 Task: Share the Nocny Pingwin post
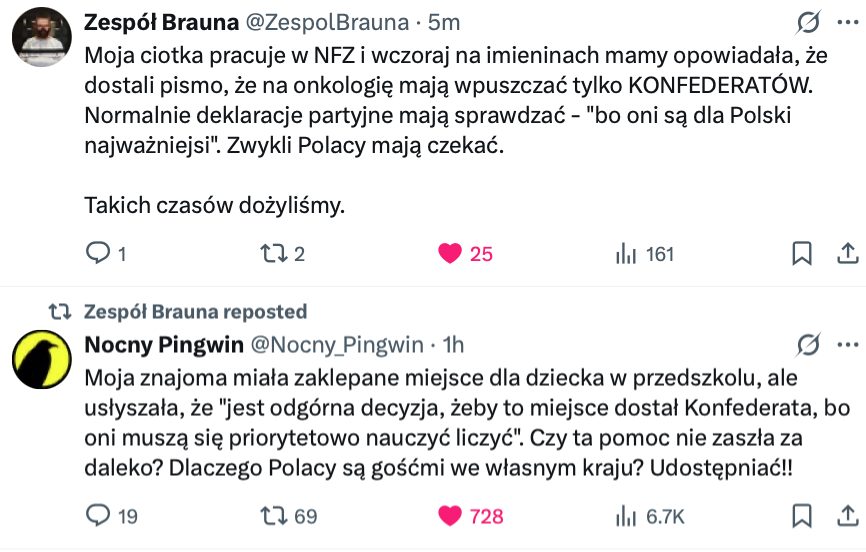[x=846, y=516]
